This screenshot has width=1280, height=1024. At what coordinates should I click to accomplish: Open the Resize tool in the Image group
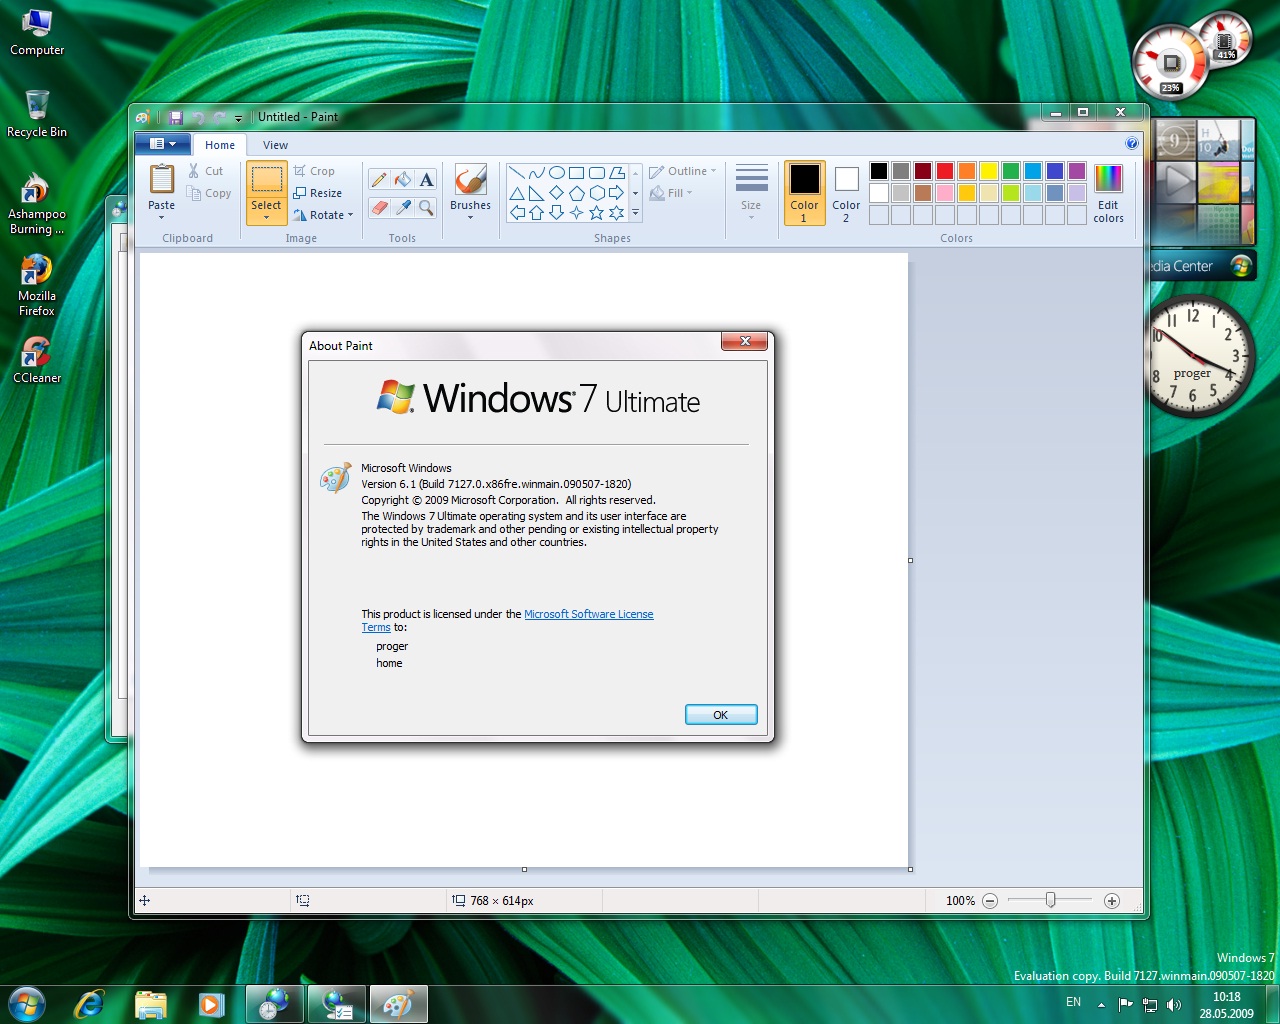click(318, 193)
